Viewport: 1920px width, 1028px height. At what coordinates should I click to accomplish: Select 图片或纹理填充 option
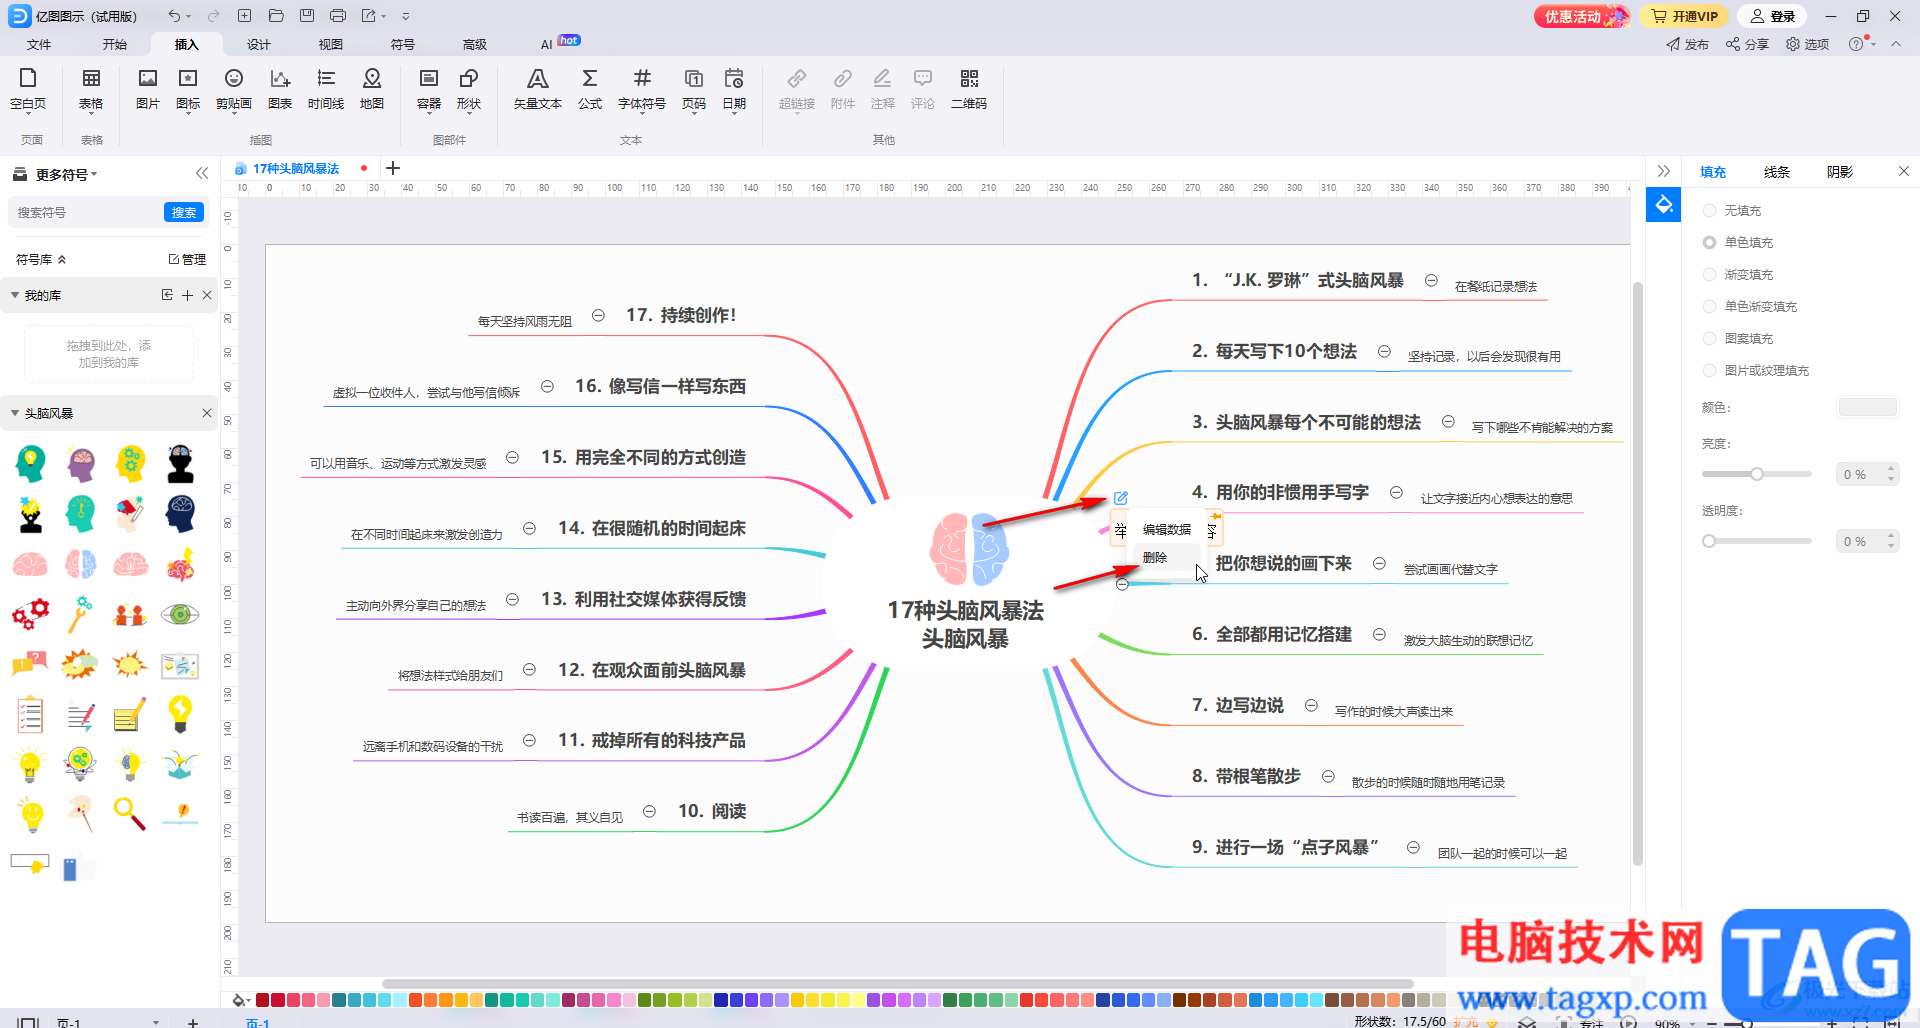tap(1756, 370)
